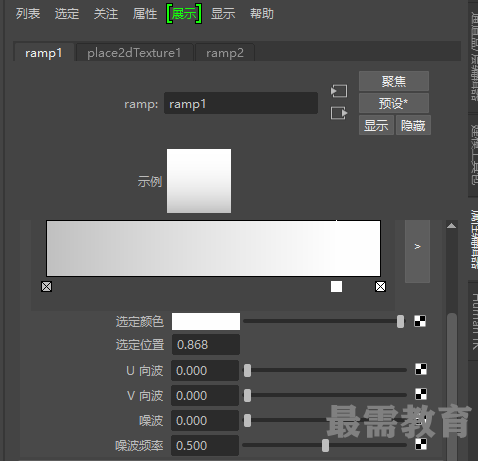
Task: Click the V 向波 value field
Action: pos(205,395)
